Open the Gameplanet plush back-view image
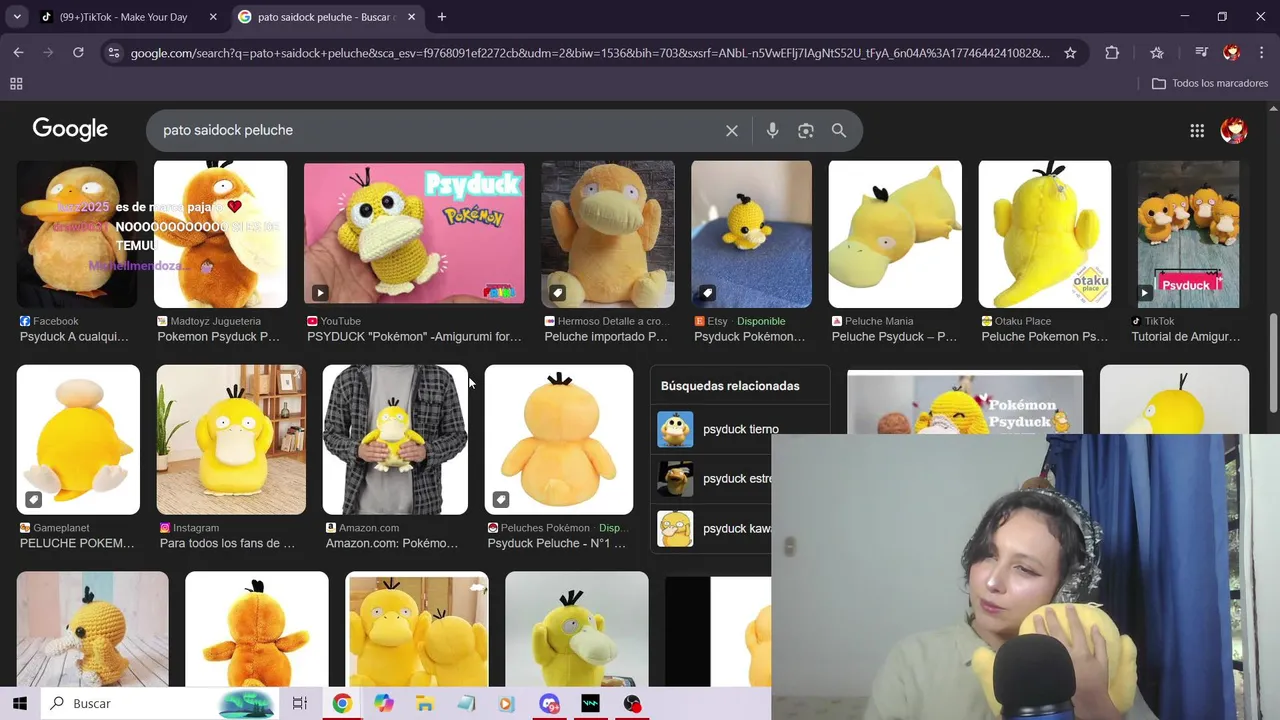 pyautogui.click(x=78, y=440)
